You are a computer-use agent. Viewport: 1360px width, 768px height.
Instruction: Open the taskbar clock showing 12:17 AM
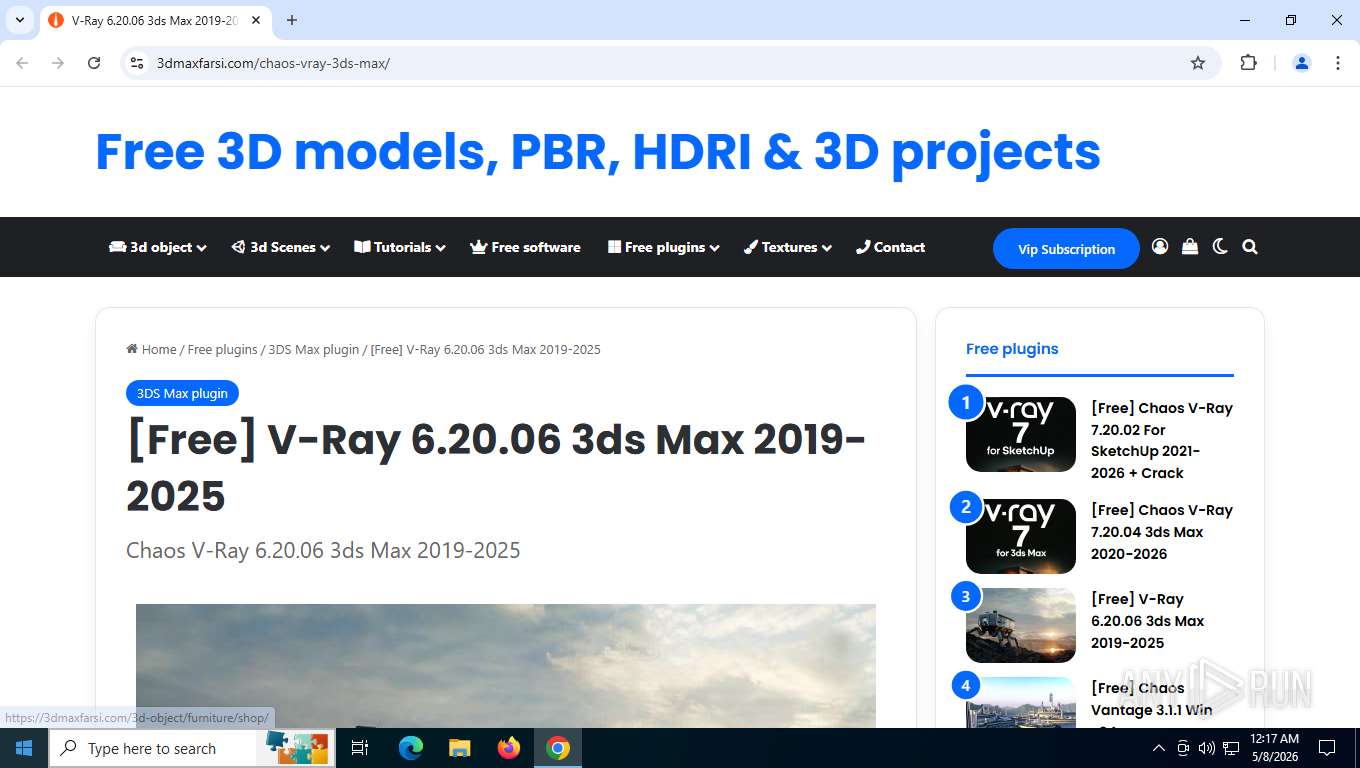[1274, 748]
